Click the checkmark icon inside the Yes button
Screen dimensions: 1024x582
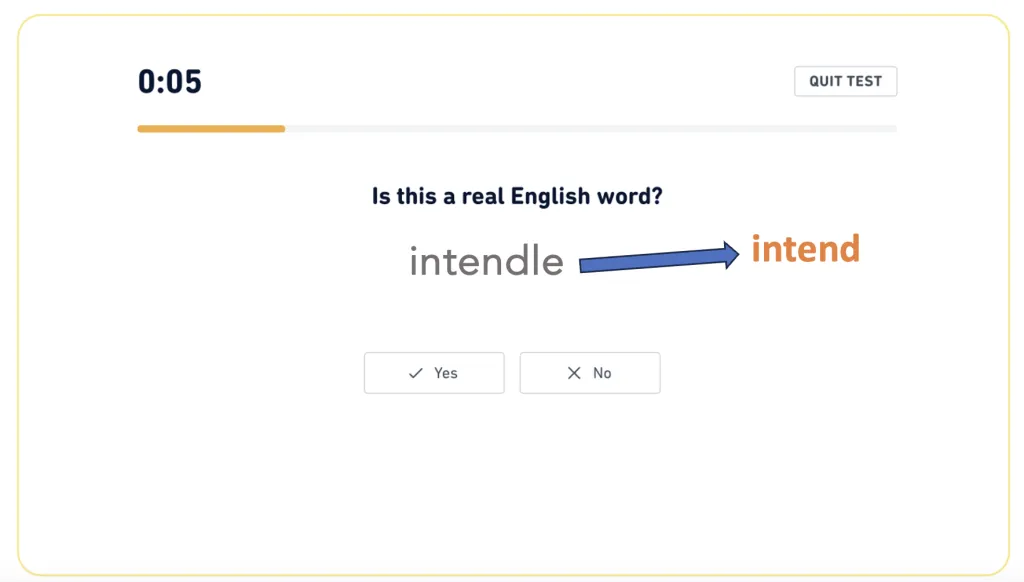415,372
